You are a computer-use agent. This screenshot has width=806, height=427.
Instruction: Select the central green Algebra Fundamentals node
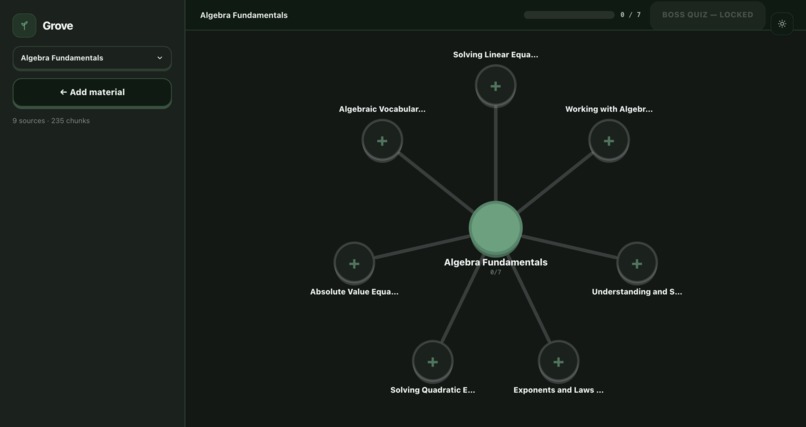pos(496,228)
